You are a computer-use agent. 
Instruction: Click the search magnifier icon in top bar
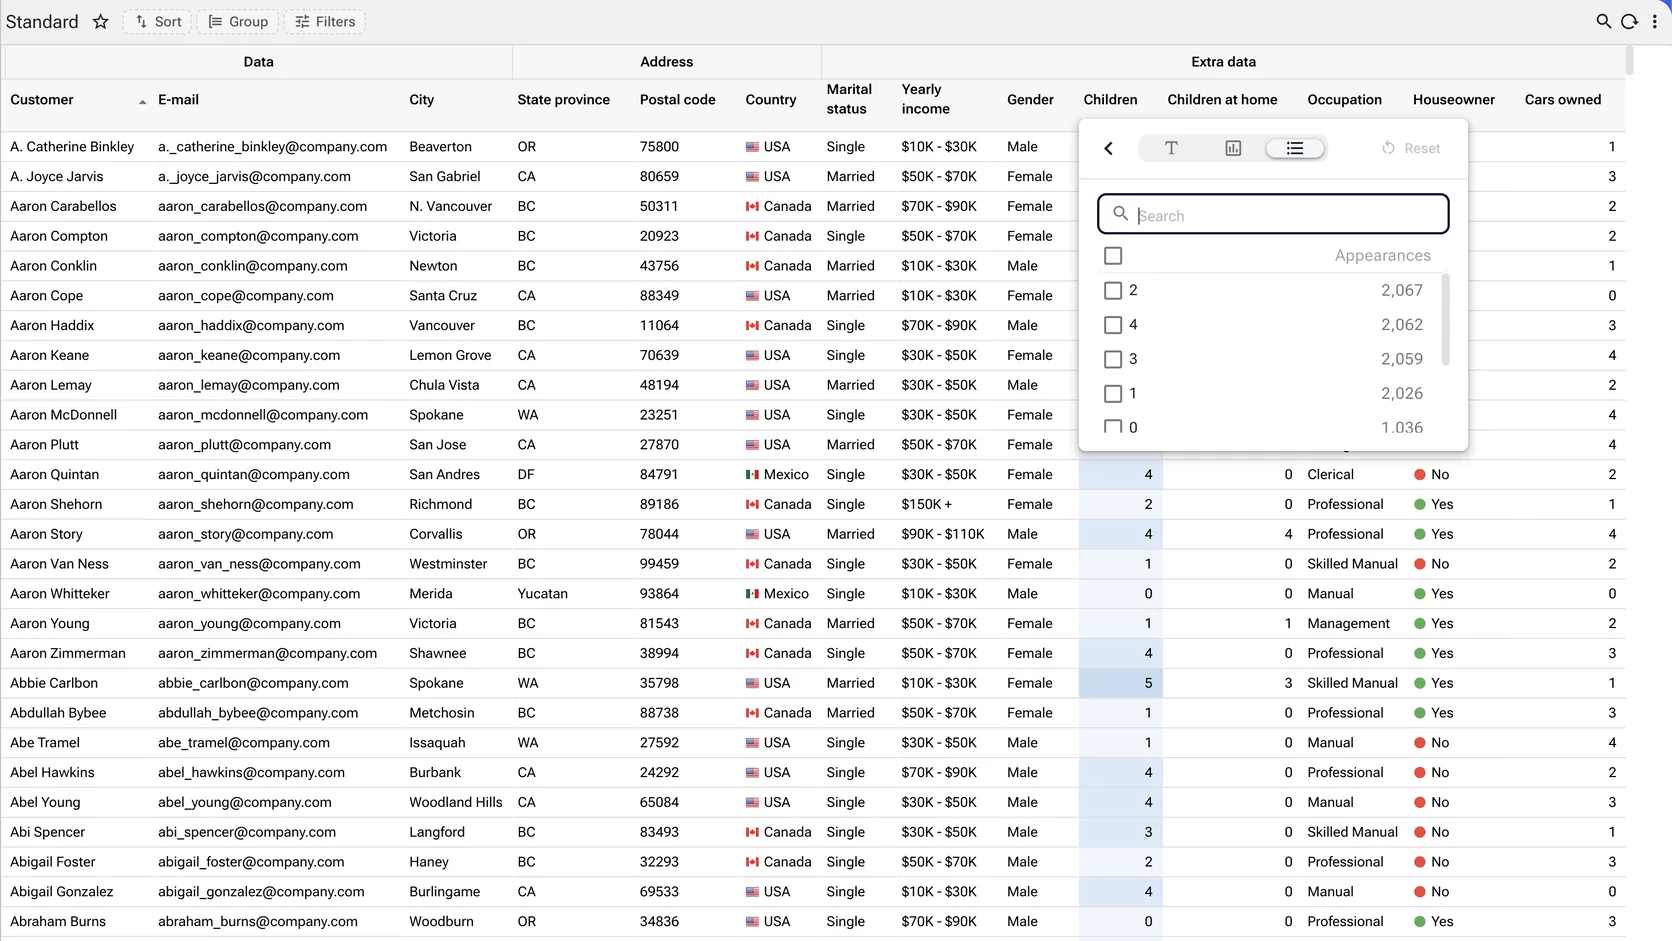tap(1603, 21)
